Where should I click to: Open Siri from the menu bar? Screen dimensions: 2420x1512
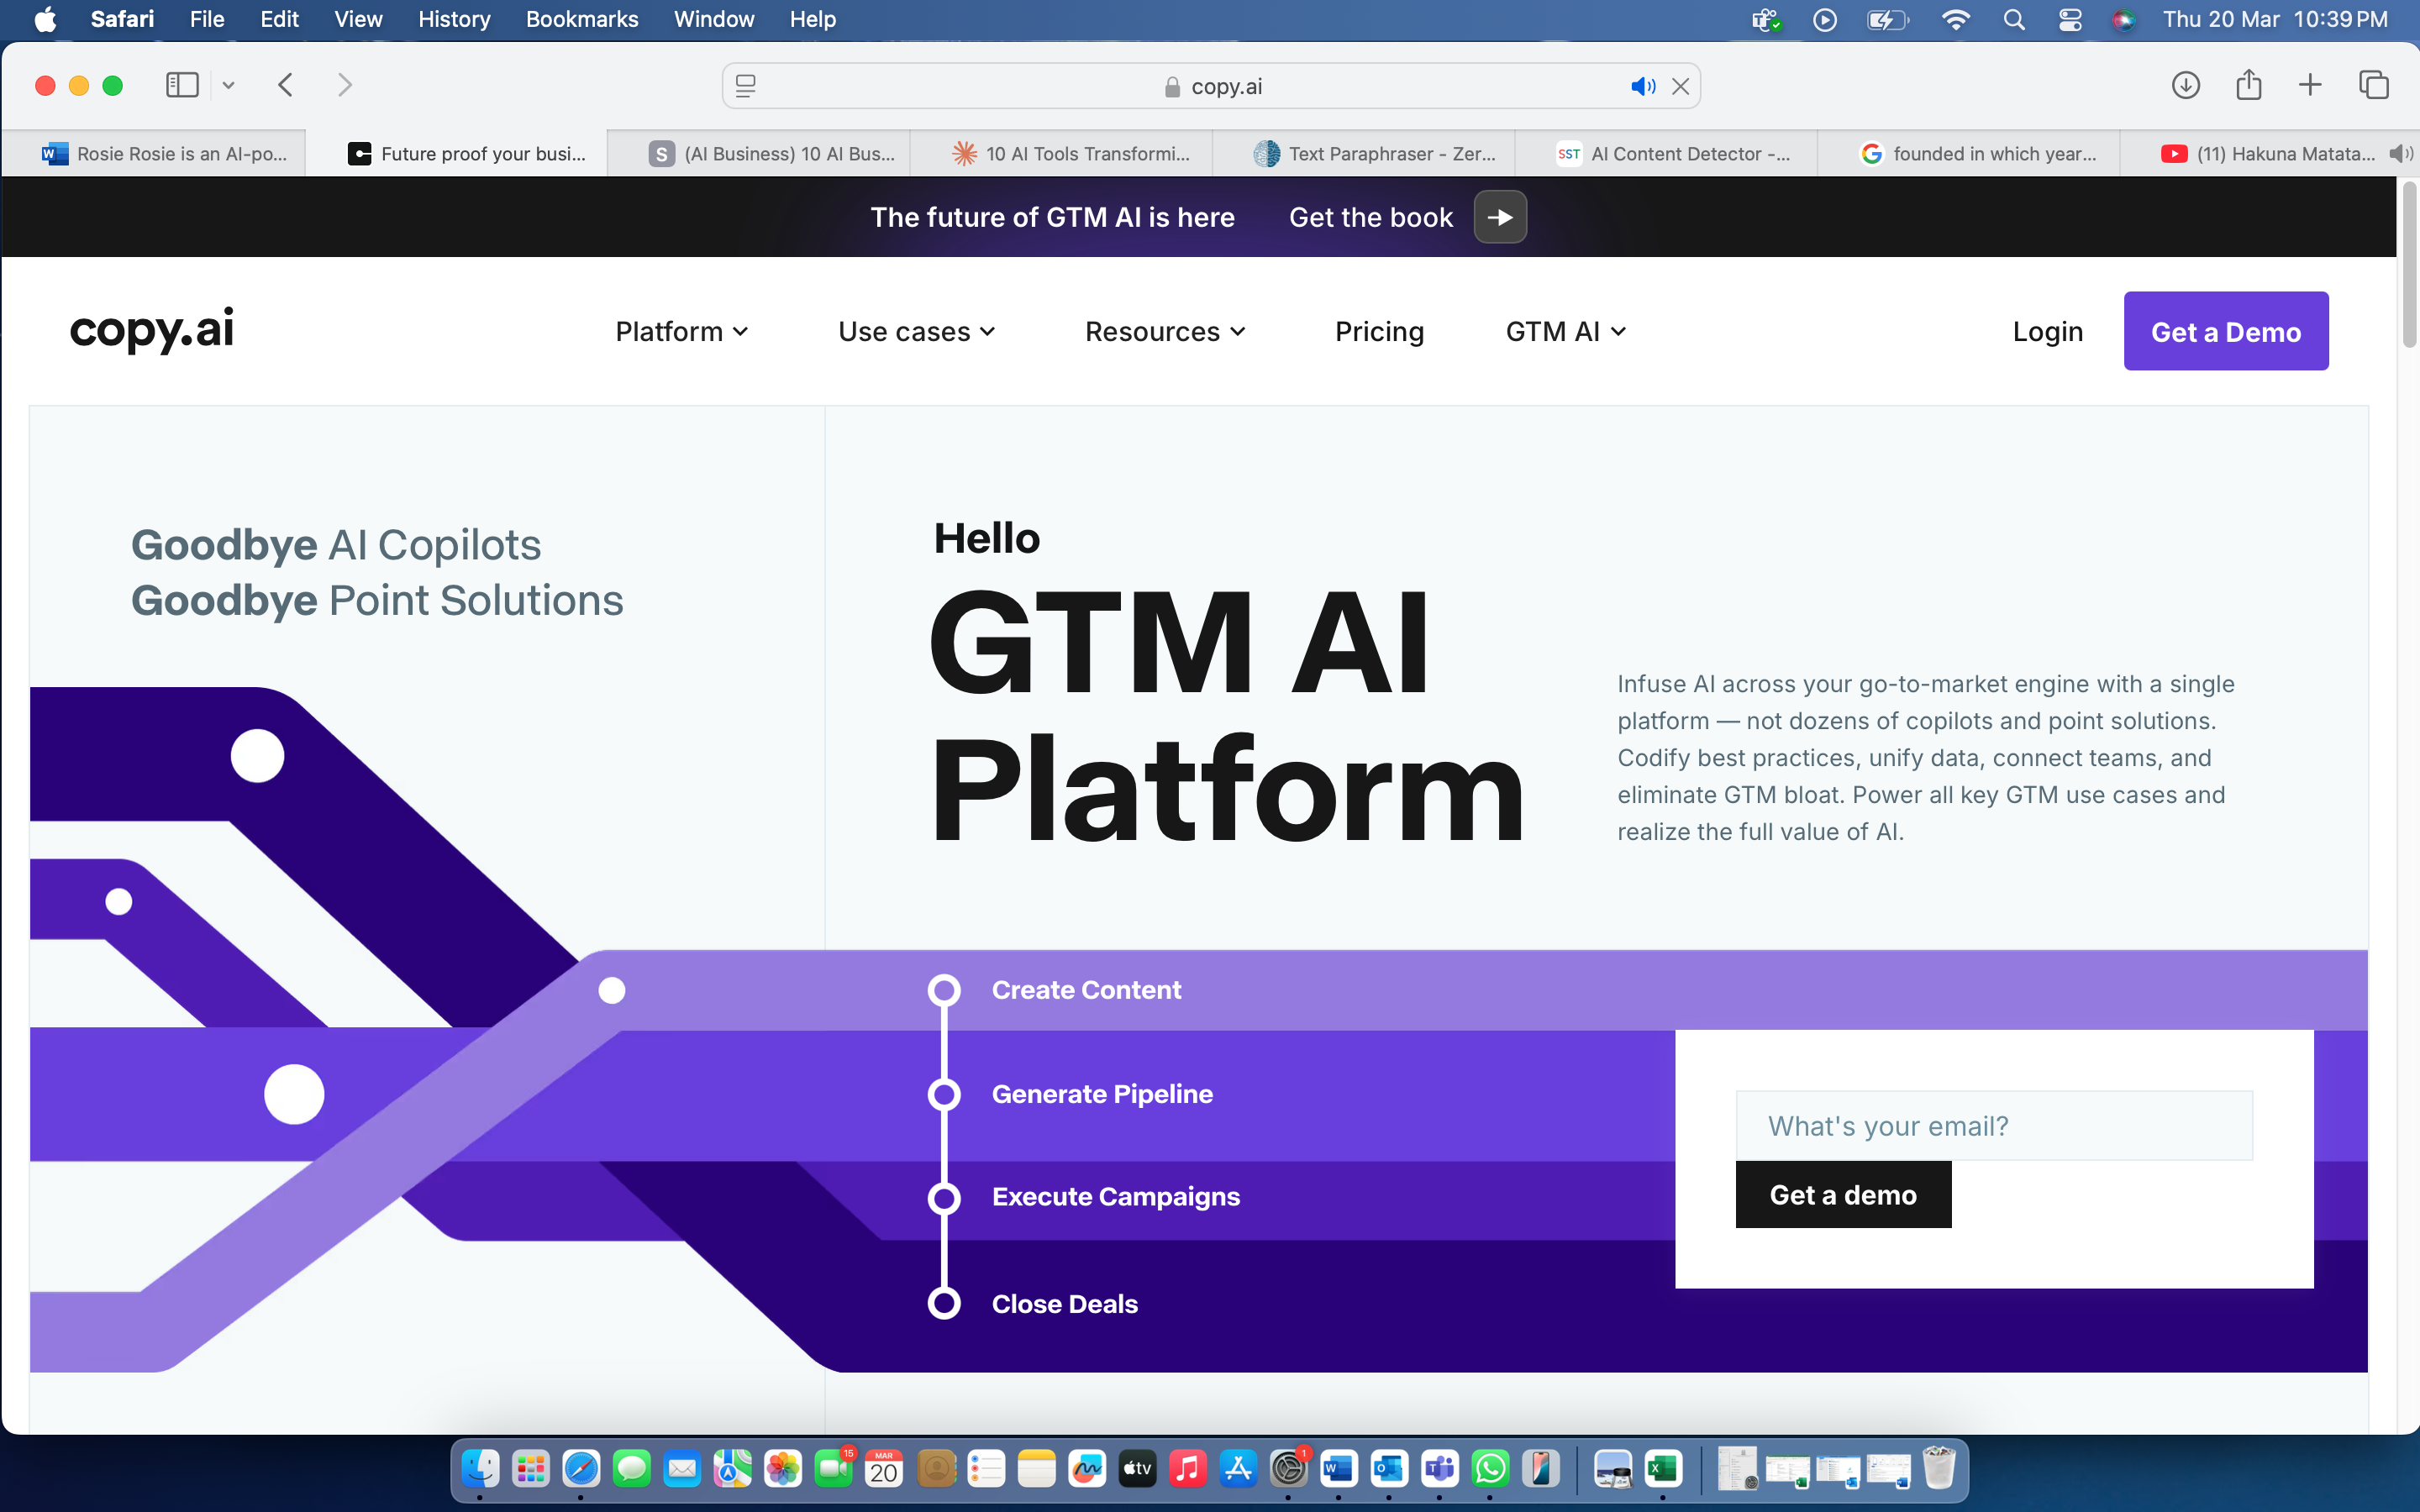tap(2124, 19)
